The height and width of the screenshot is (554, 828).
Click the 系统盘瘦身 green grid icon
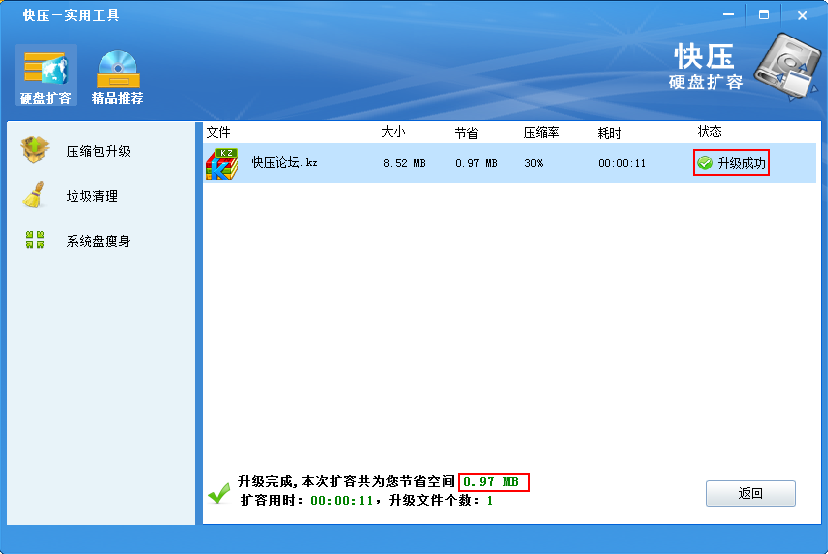35,241
